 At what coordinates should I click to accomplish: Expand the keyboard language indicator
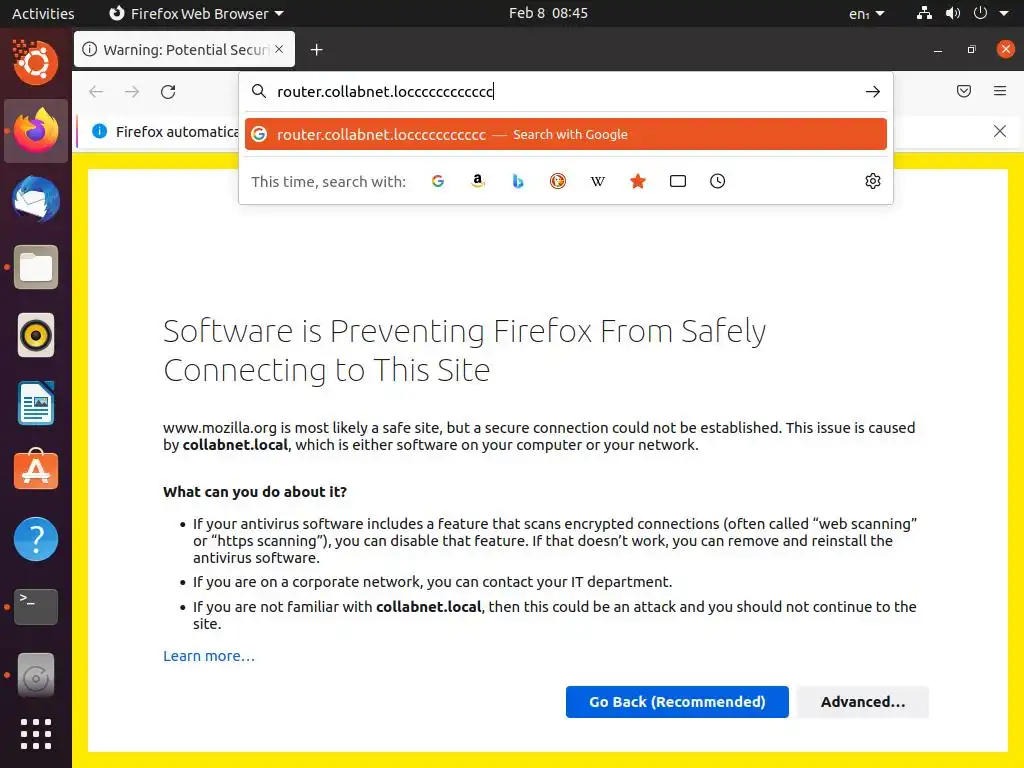[x=866, y=14]
